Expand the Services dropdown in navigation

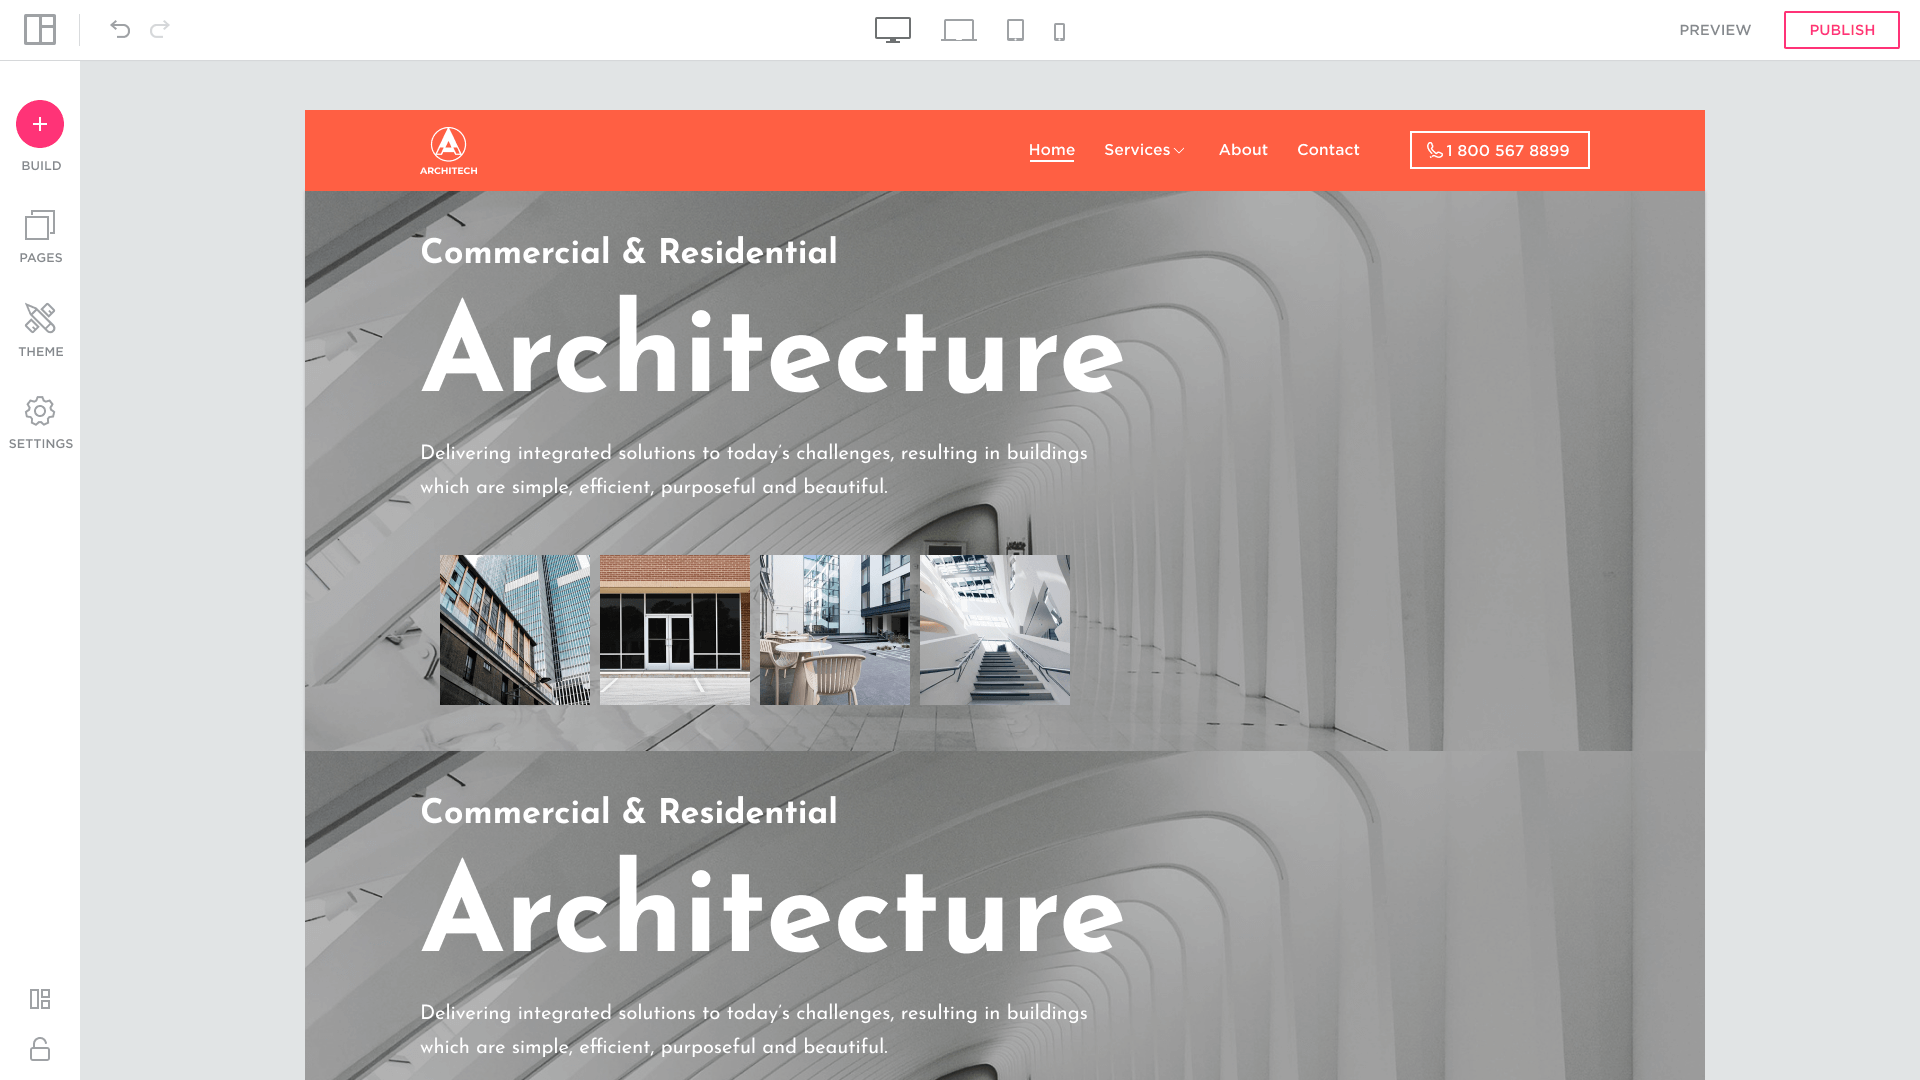click(x=1144, y=150)
